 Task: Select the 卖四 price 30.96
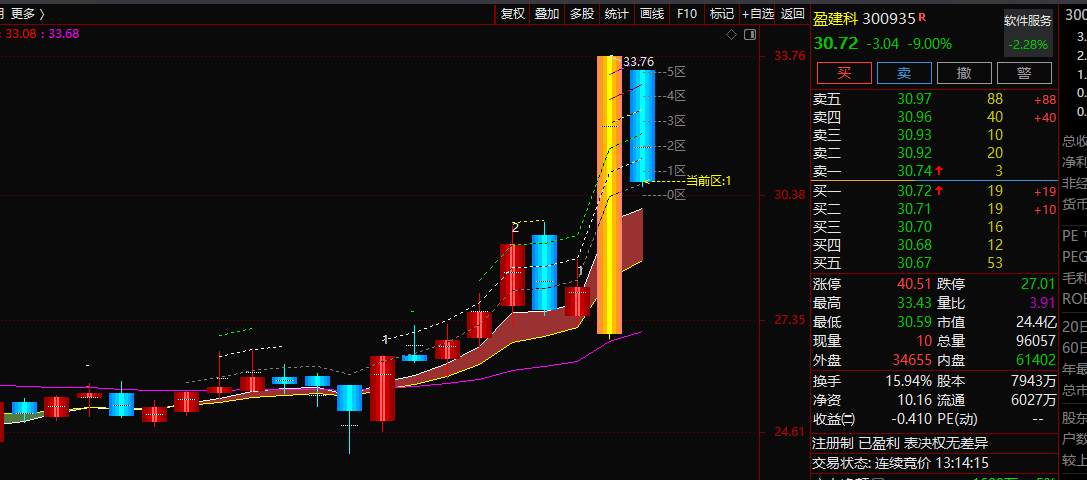[914, 117]
